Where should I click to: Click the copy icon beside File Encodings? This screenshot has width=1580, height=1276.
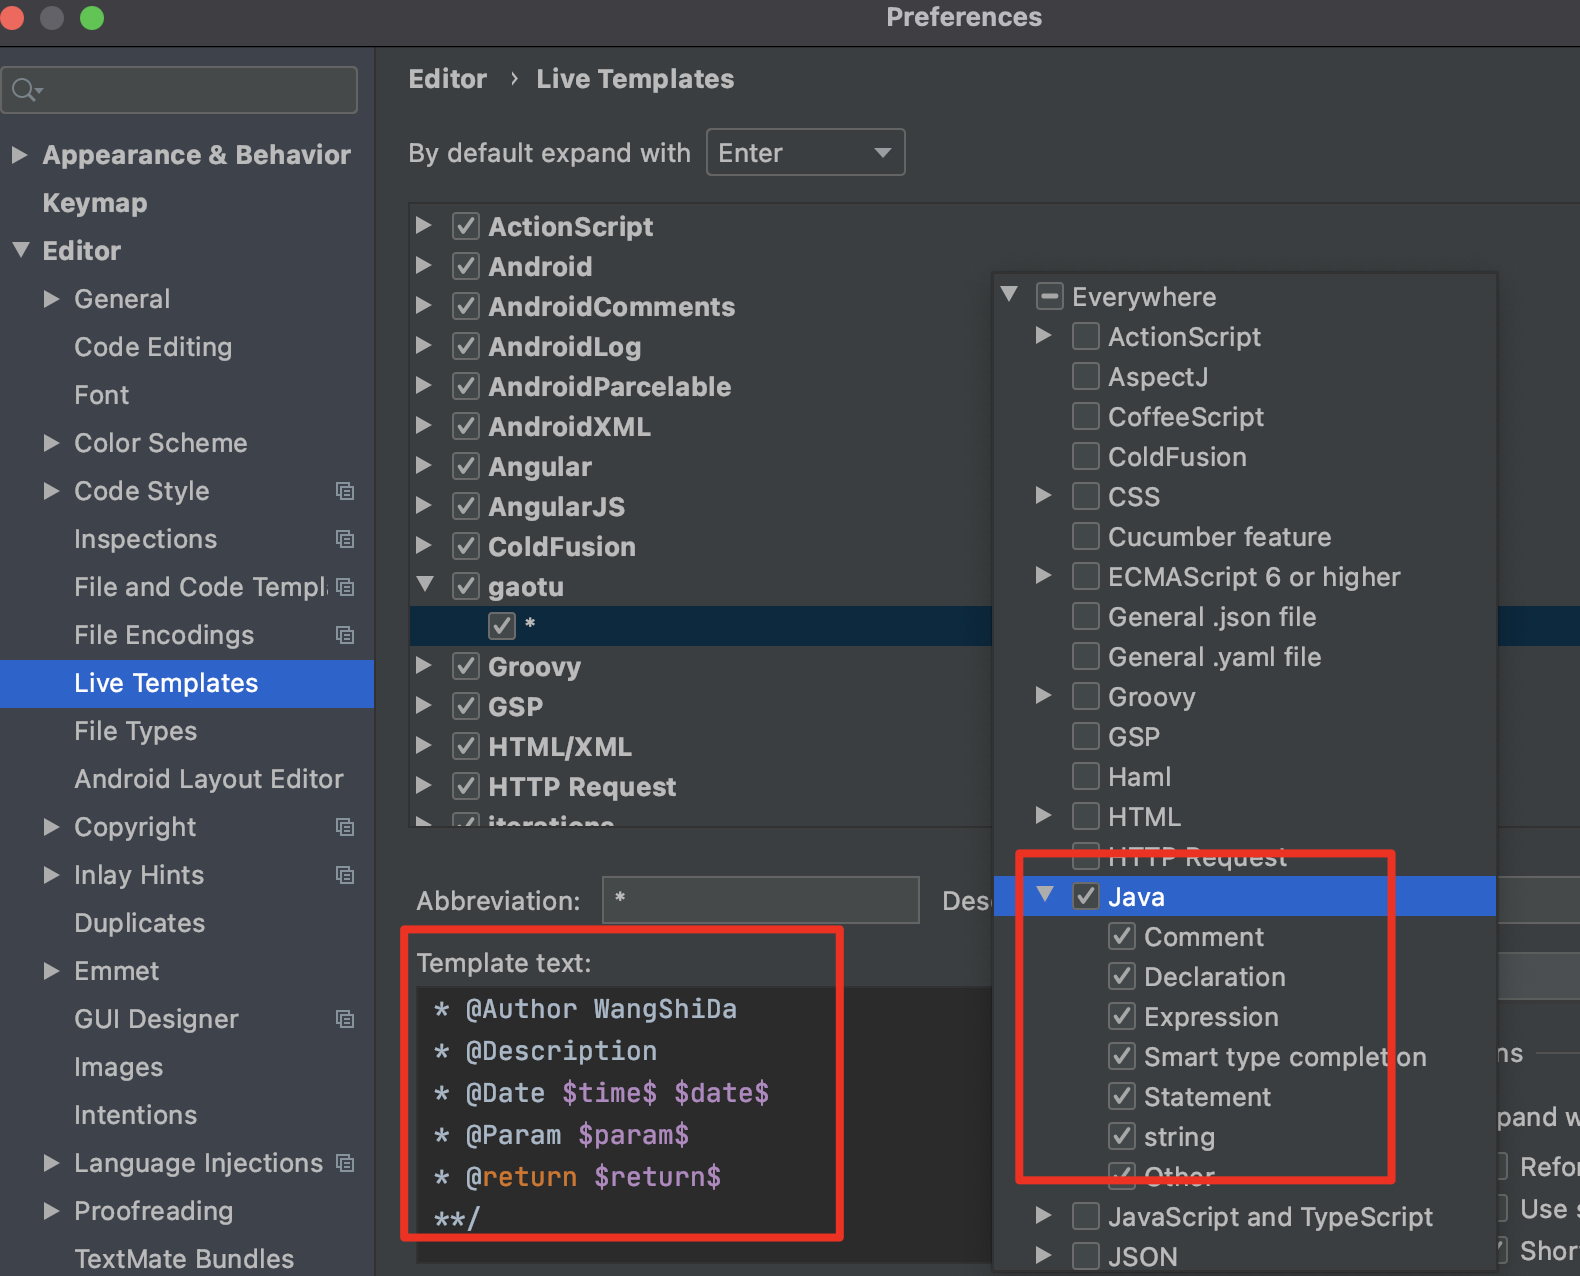point(345,635)
